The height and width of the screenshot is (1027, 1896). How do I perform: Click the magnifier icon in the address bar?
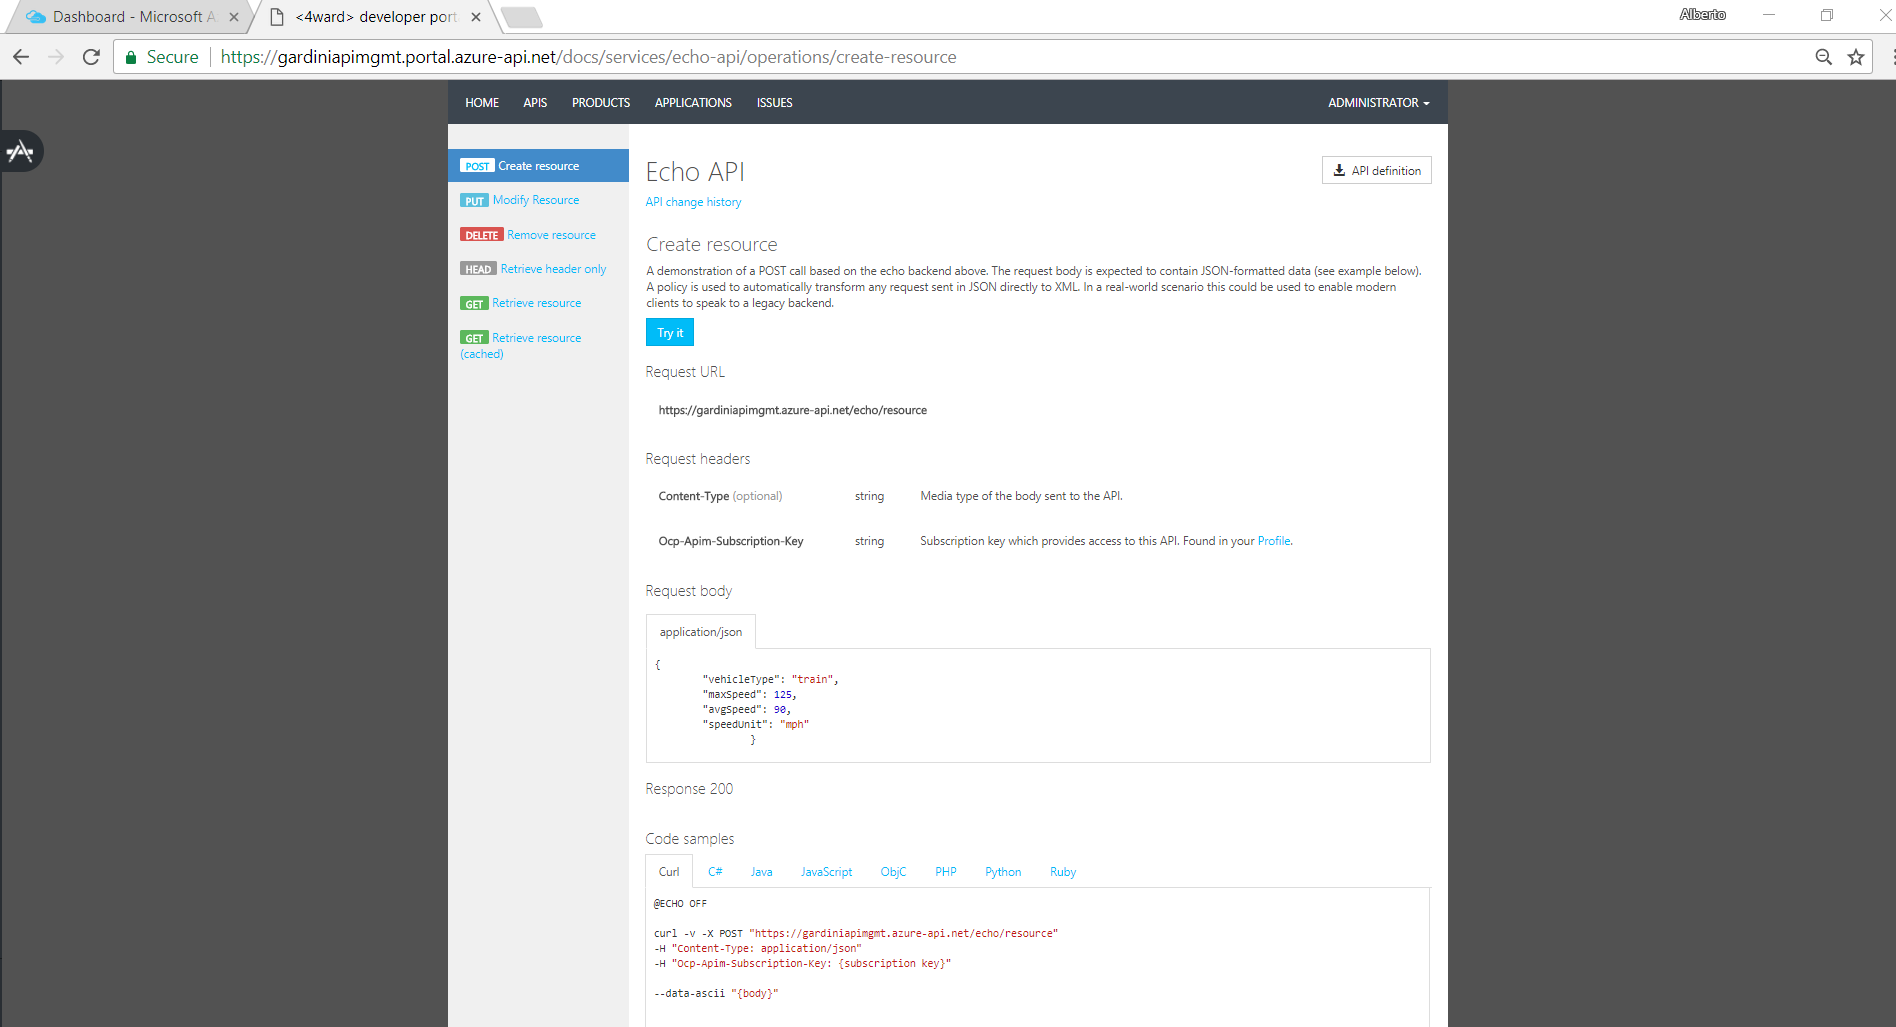pyautogui.click(x=1823, y=57)
